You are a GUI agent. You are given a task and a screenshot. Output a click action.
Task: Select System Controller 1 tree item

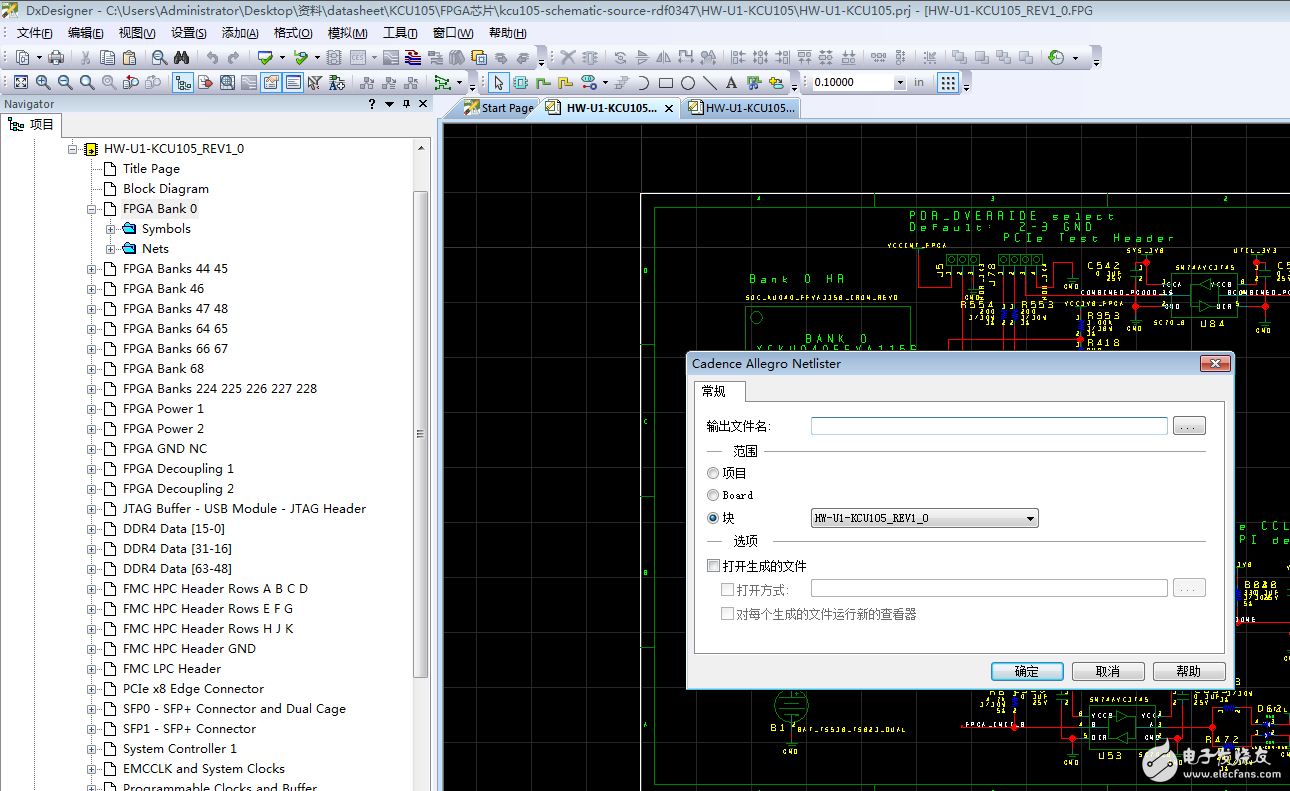pos(180,749)
